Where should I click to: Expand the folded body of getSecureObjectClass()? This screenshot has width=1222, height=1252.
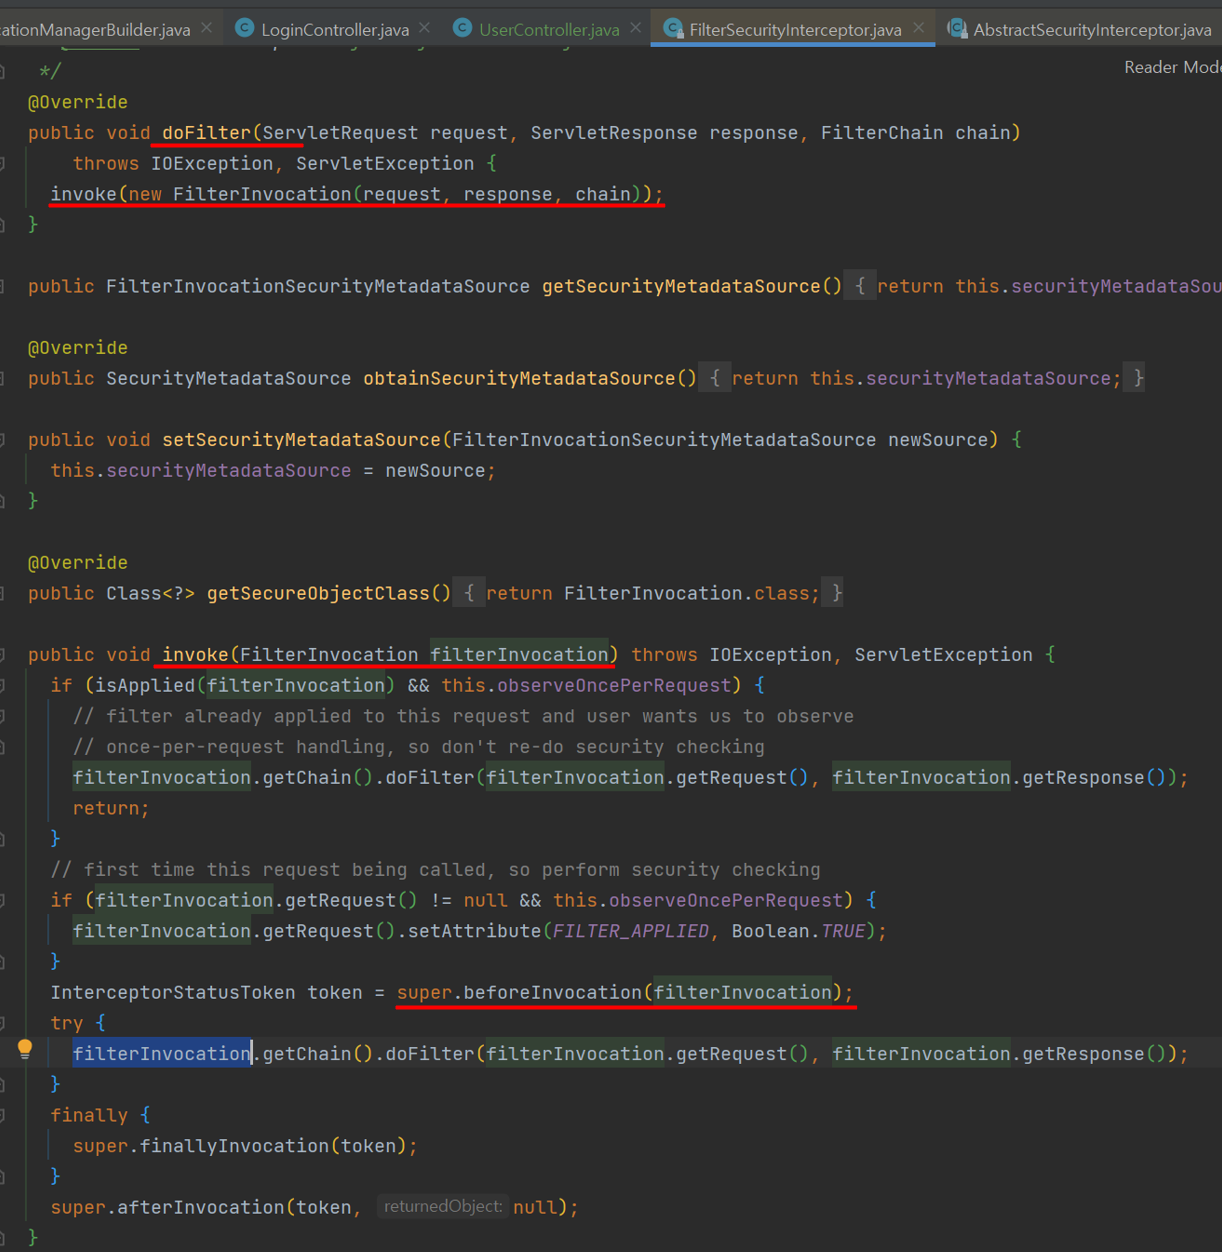pos(468,593)
